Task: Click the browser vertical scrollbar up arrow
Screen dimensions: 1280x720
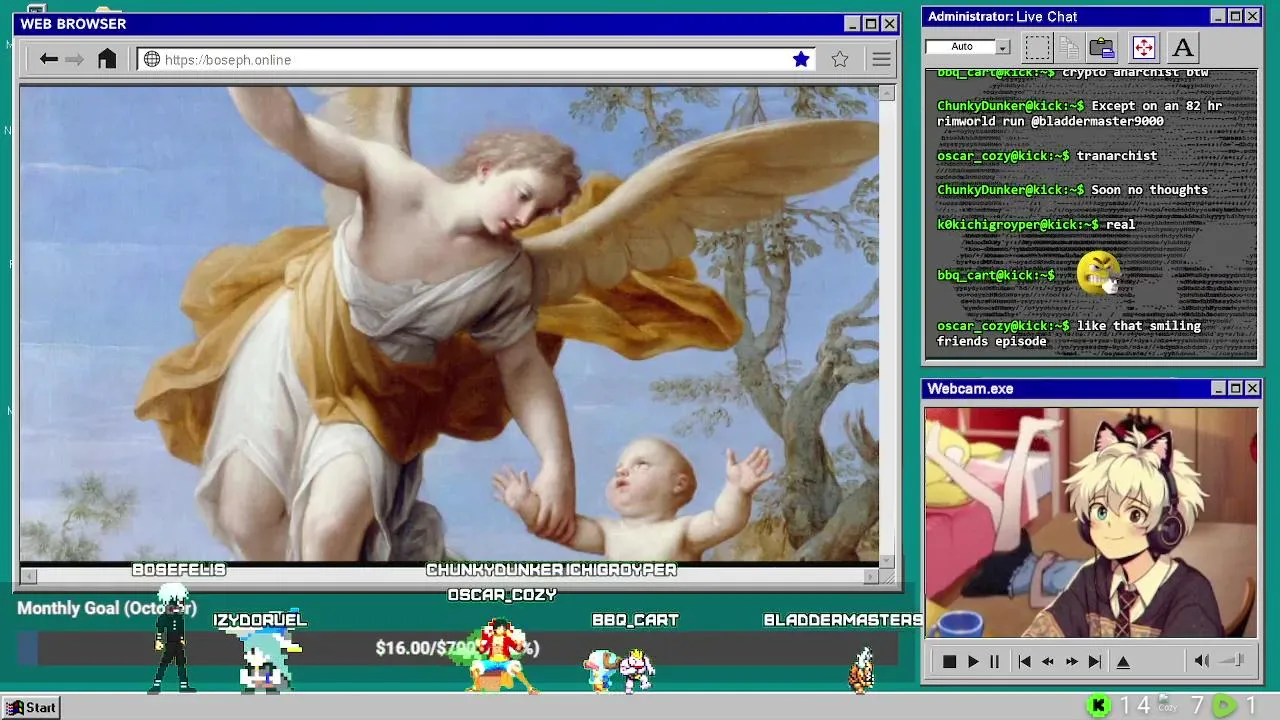Action: (887, 93)
